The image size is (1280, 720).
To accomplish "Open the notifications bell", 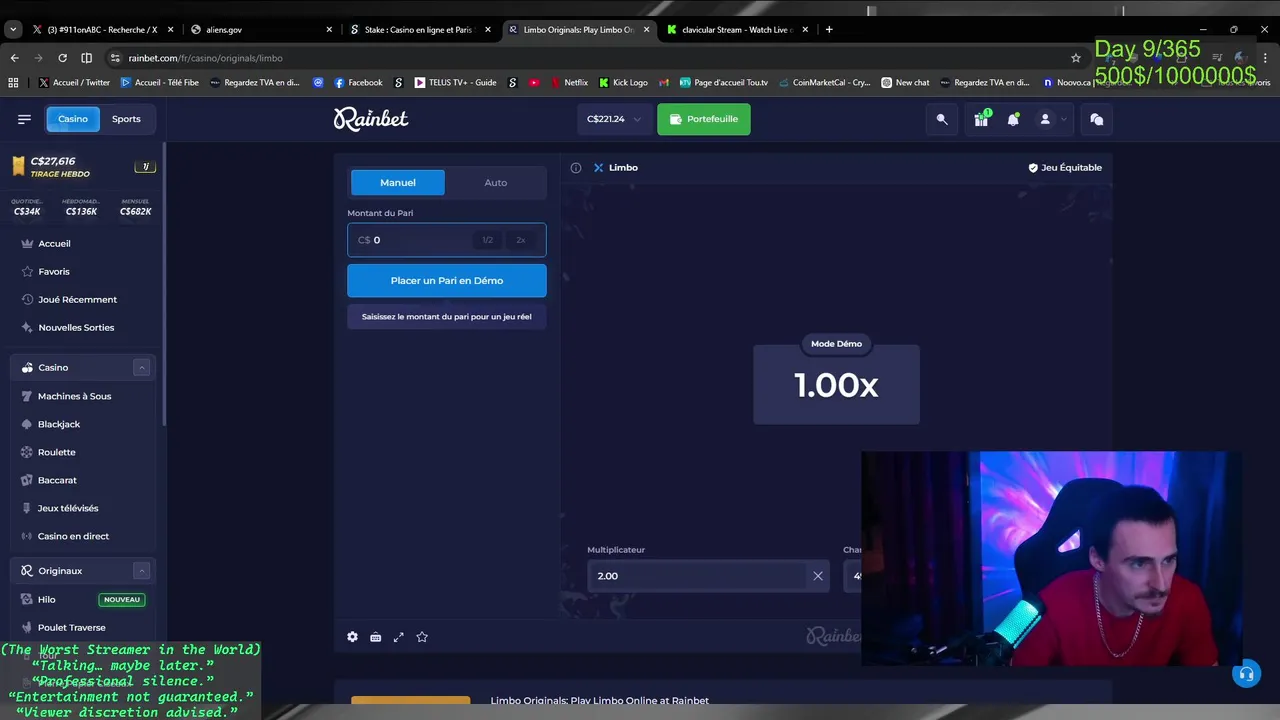I will 1013,119.
